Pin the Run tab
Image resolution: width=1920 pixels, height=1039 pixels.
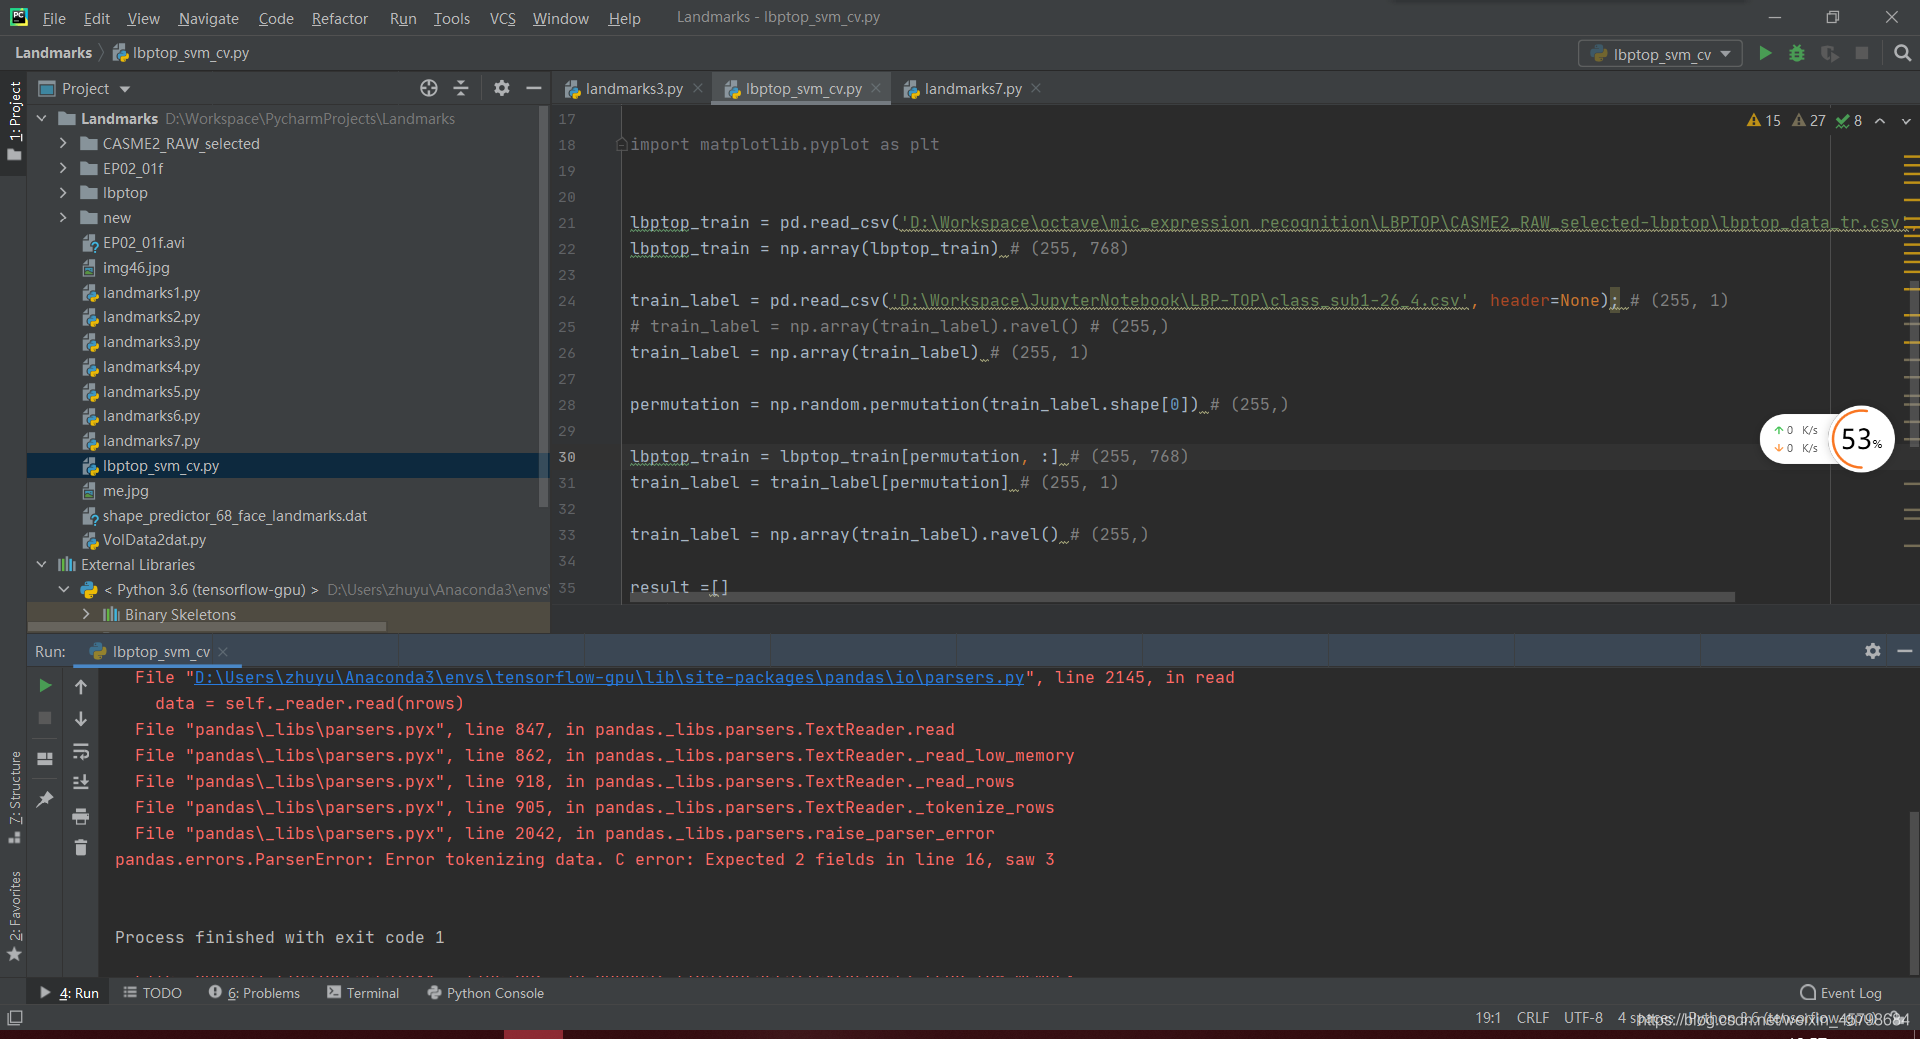tap(45, 799)
